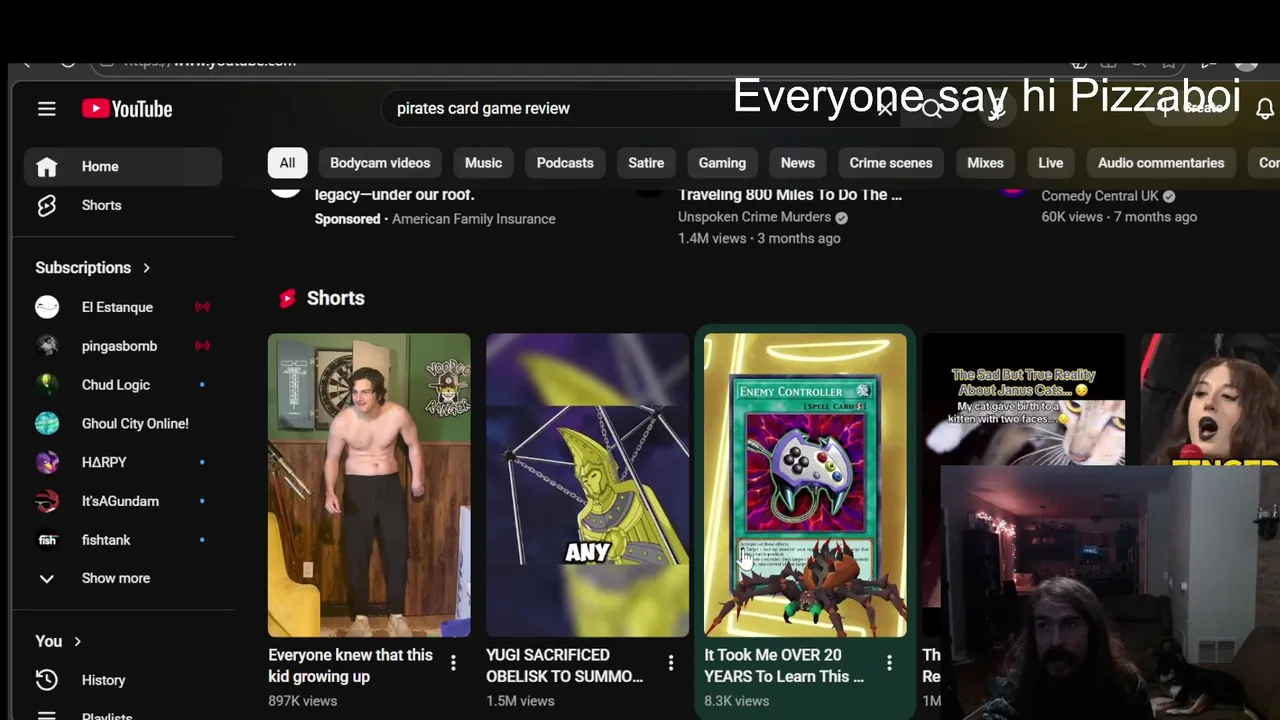Screen dimensions: 1280x720
Task: Open 'Traveling 800 Miles To Do The ...' video title
Action: click(x=790, y=195)
